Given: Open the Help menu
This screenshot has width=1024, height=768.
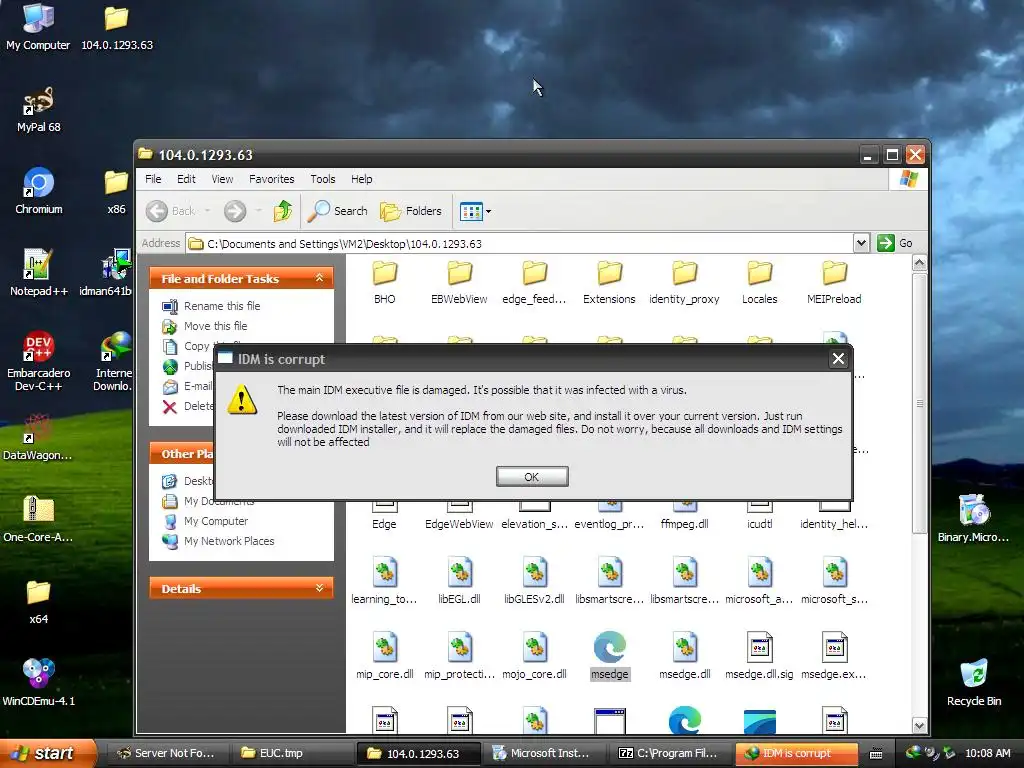Looking at the screenshot, I should [x=361, y=179].
